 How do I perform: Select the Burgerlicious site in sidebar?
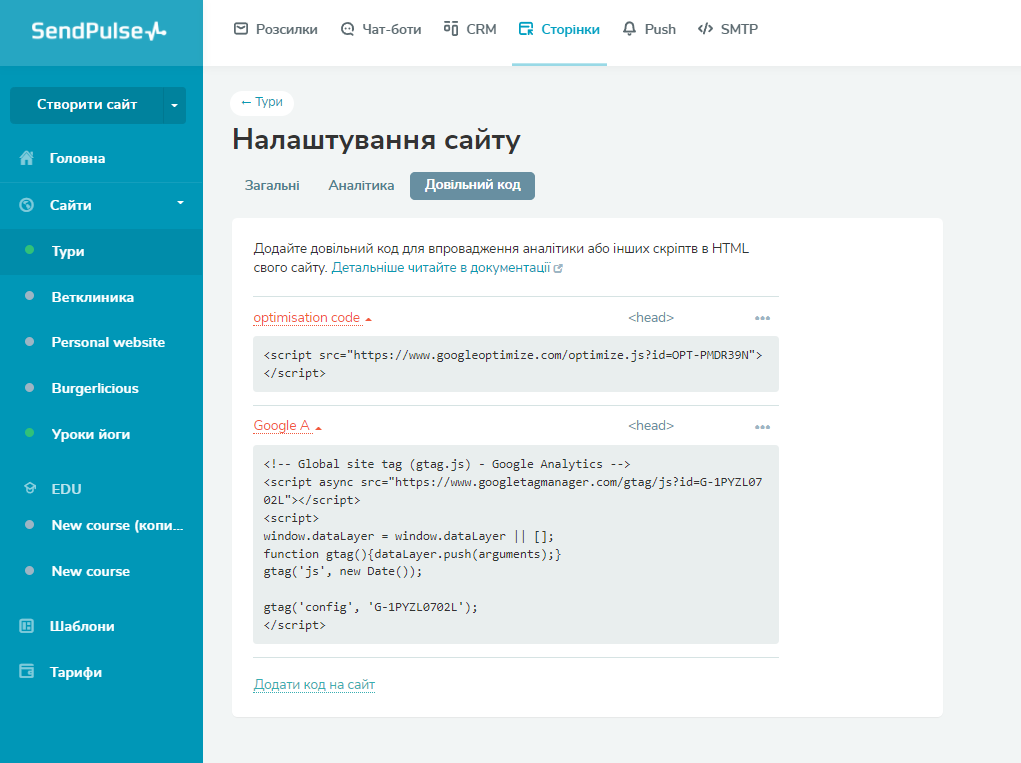point(95,388)
